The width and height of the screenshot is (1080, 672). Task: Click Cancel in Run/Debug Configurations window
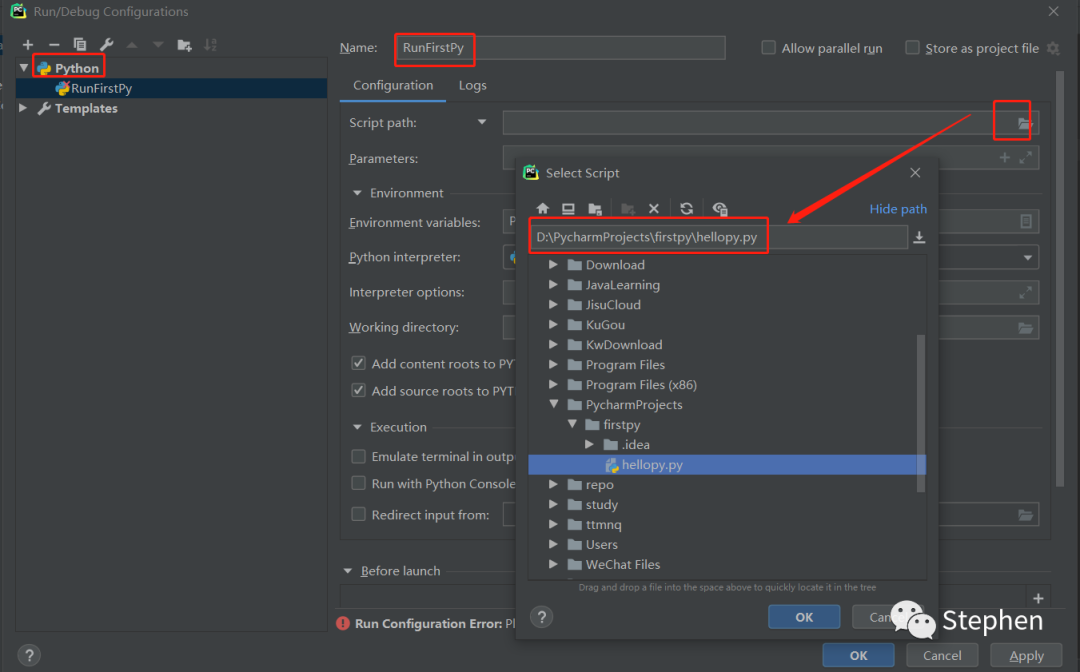[942, 655]
